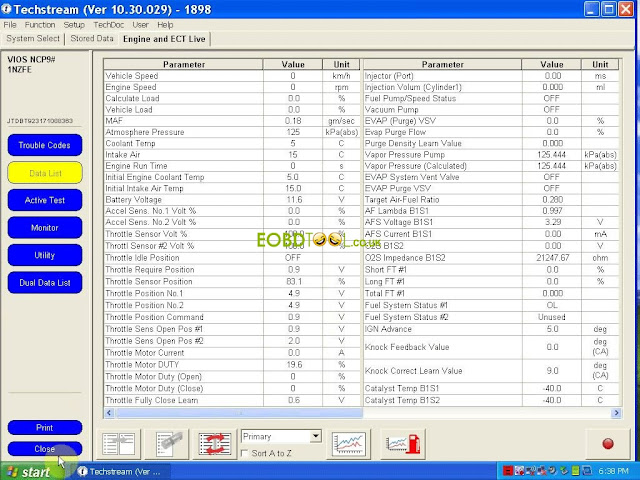Launch the Active Test
Screen dimensions: 640x480
coord(45,200)
